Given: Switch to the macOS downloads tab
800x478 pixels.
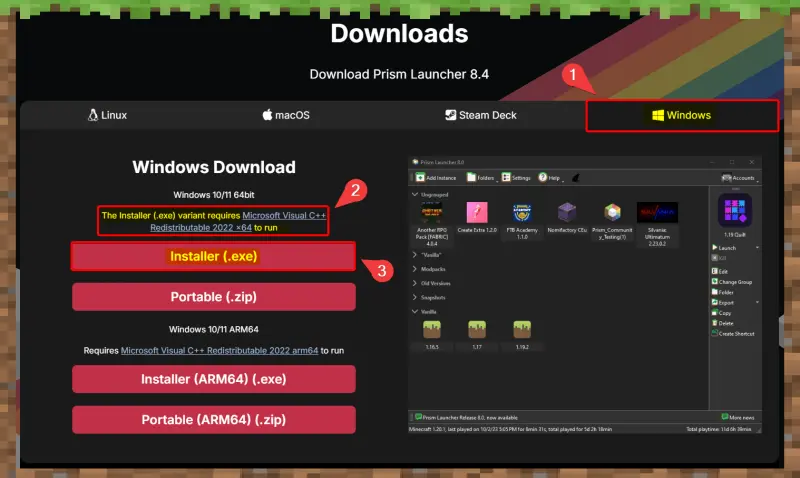Looking at the screenshot, I should (x=286, y=115).
